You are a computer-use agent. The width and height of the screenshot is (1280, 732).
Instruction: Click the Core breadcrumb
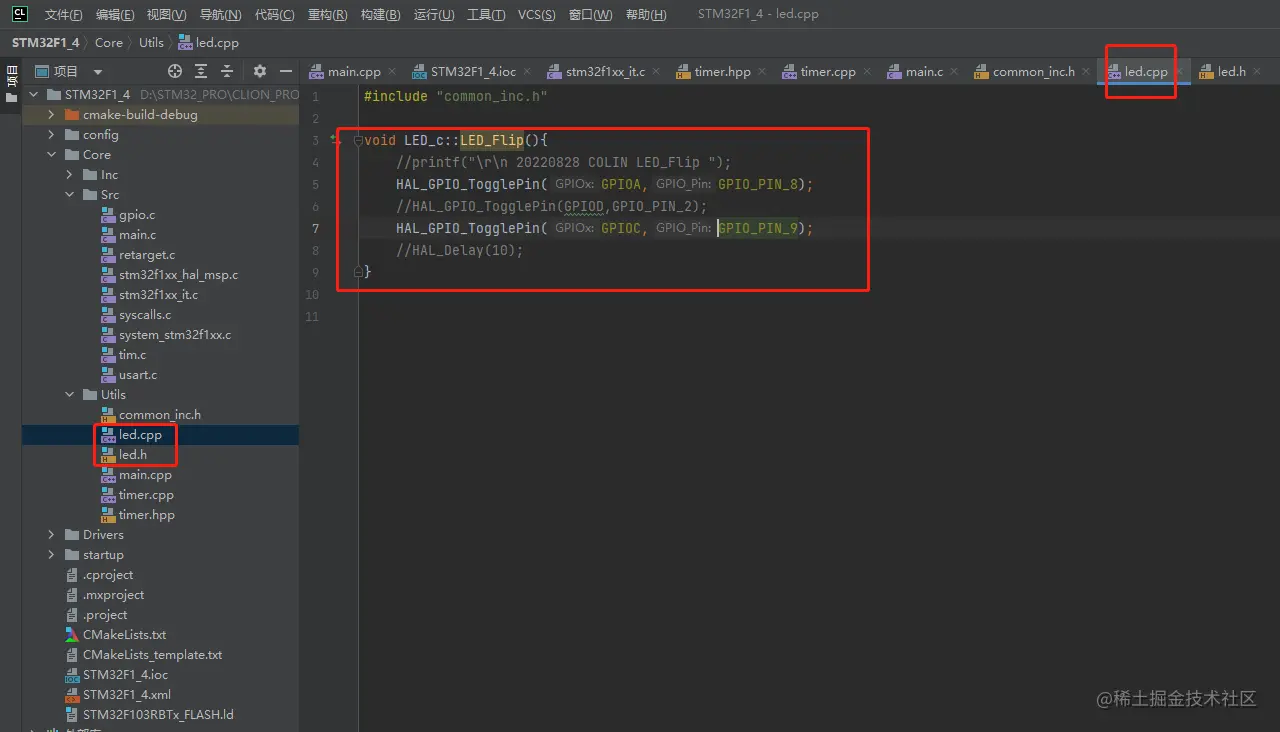[x=109, y=43]
